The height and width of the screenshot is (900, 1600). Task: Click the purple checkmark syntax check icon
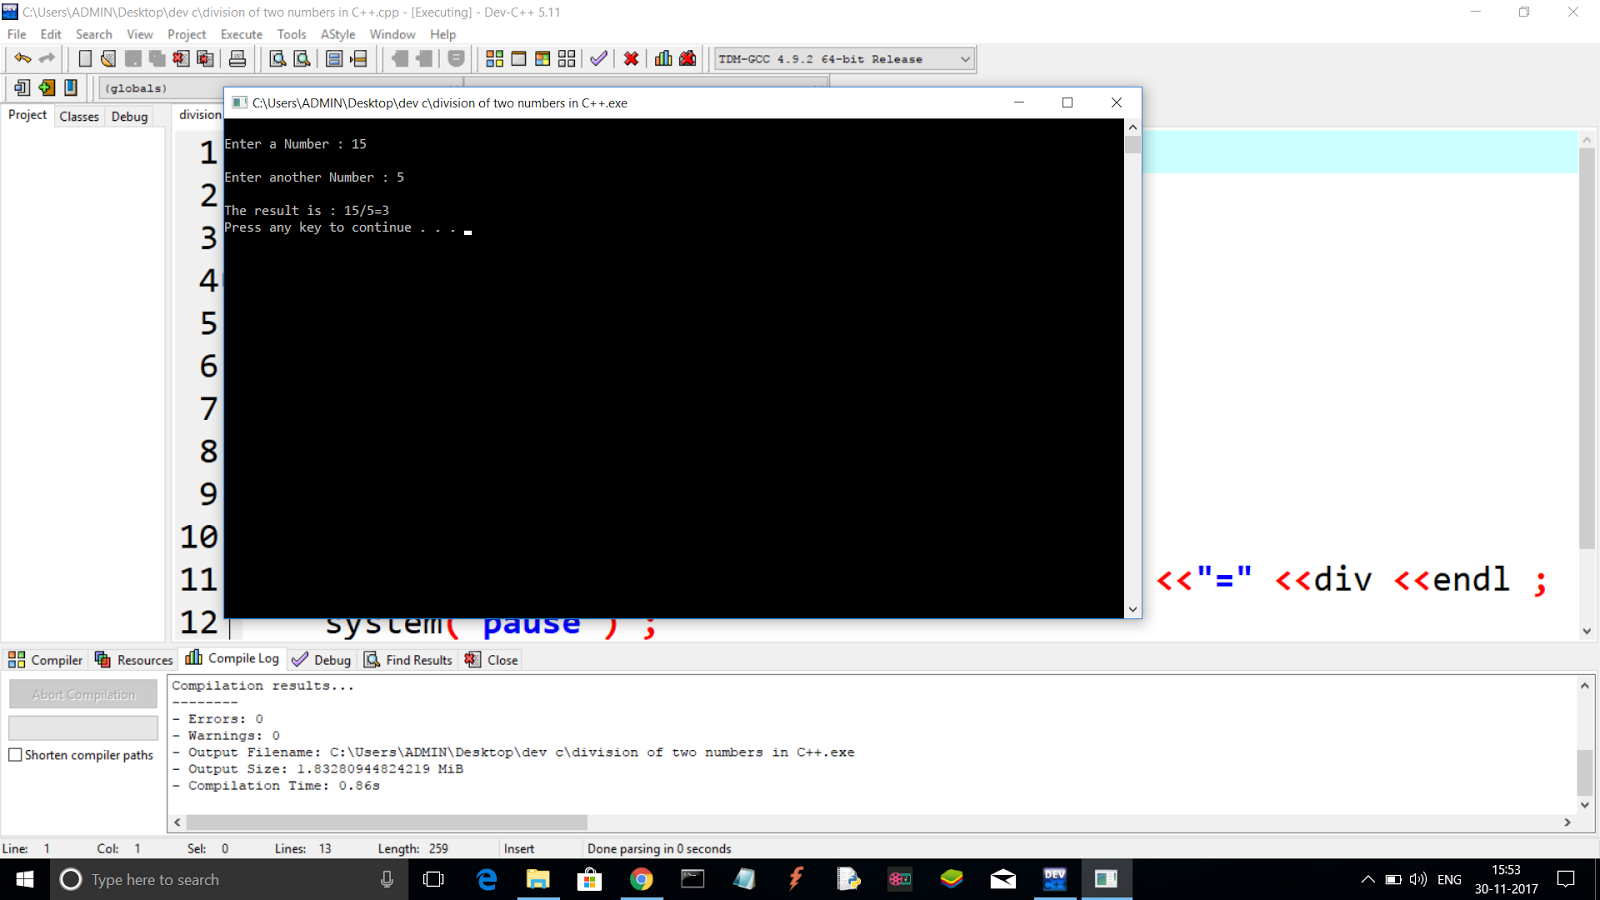[x=598, y=58]
